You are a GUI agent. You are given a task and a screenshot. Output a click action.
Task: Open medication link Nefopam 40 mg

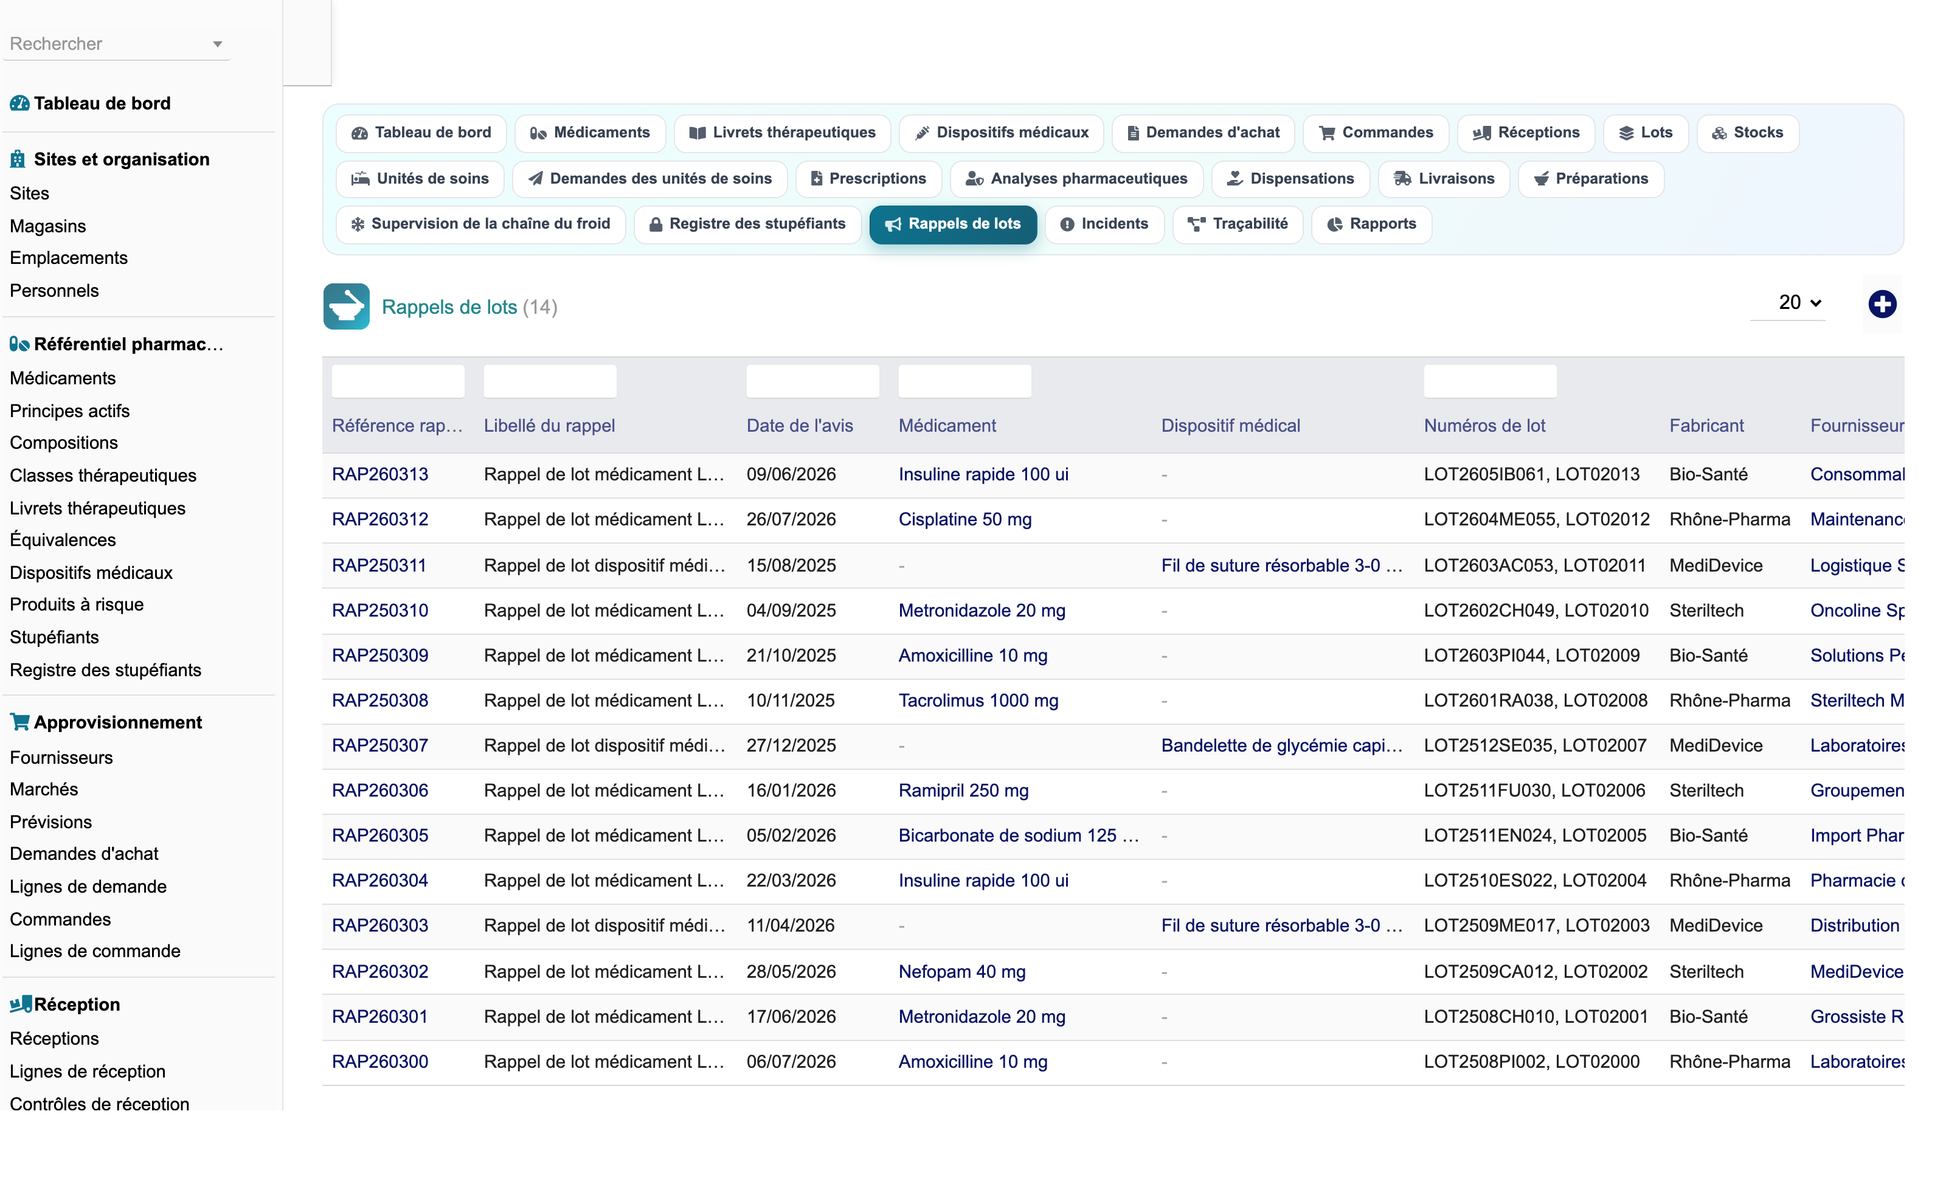click(962, 971)
